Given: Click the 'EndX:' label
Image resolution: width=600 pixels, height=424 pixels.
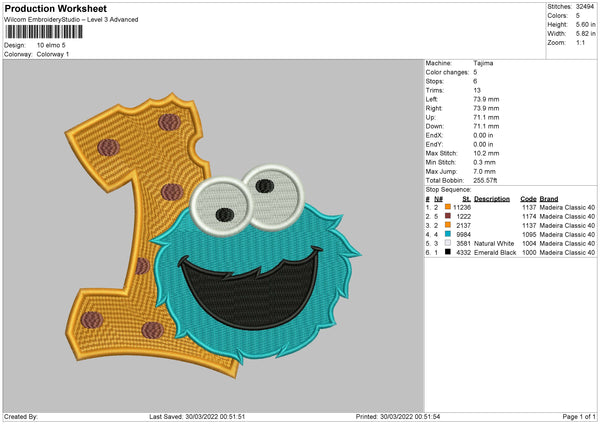Looking at the screenshot, I should 434,135.
